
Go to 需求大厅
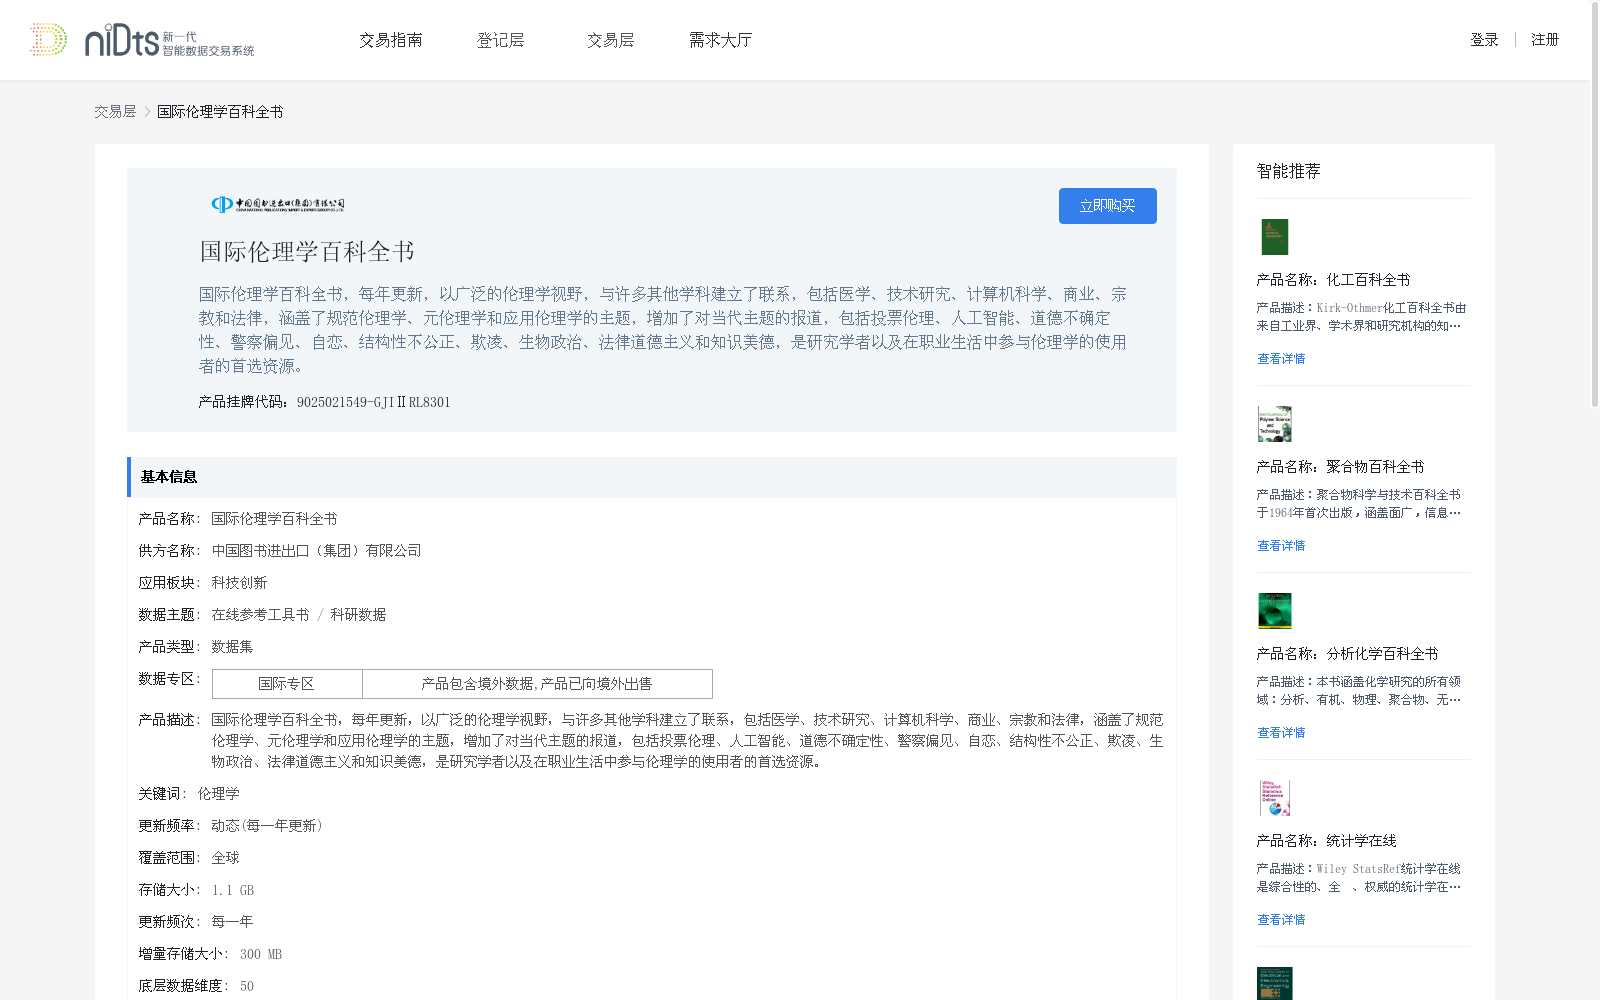click(720, 40)
